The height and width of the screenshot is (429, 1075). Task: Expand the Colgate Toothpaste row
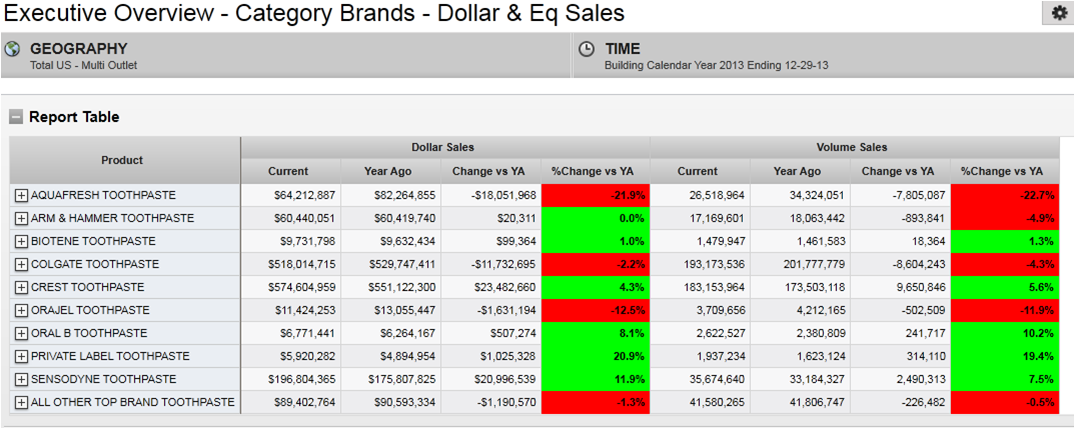[22, 264]
